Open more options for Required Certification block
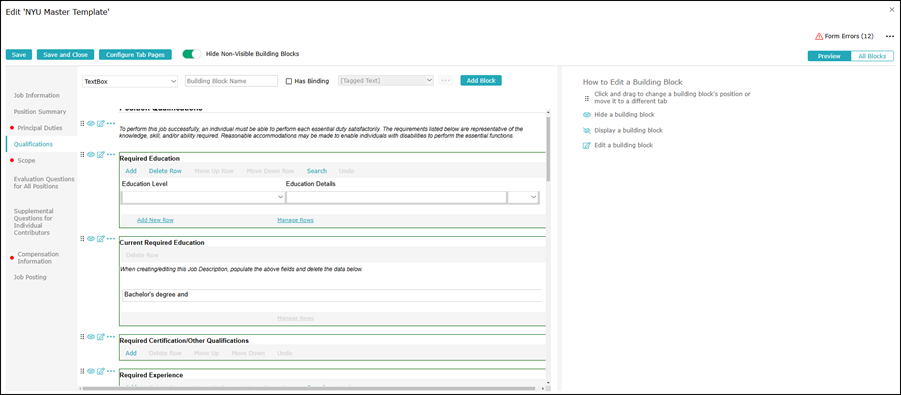This screenshot has width=901, height=395. coord(111,336)
